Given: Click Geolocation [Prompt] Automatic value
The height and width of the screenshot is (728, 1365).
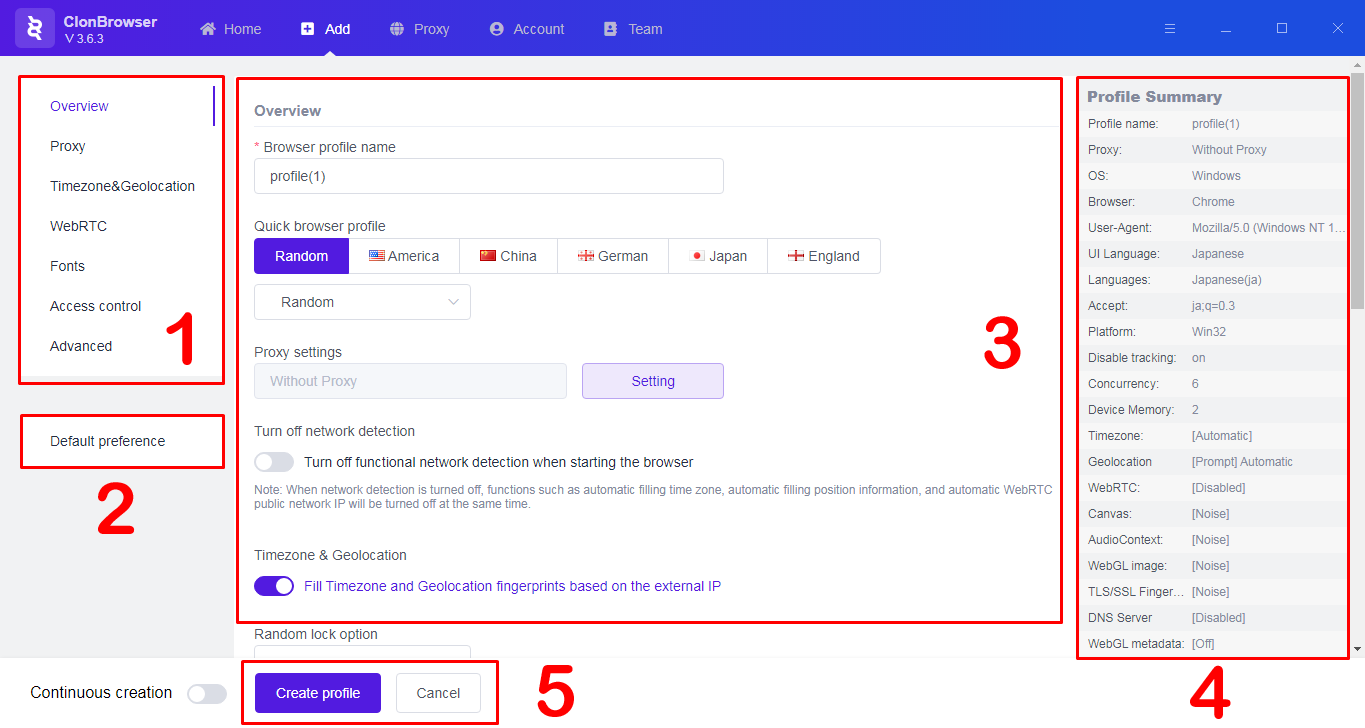Looking at the screenshot, I should click(x=1242, y=462).
